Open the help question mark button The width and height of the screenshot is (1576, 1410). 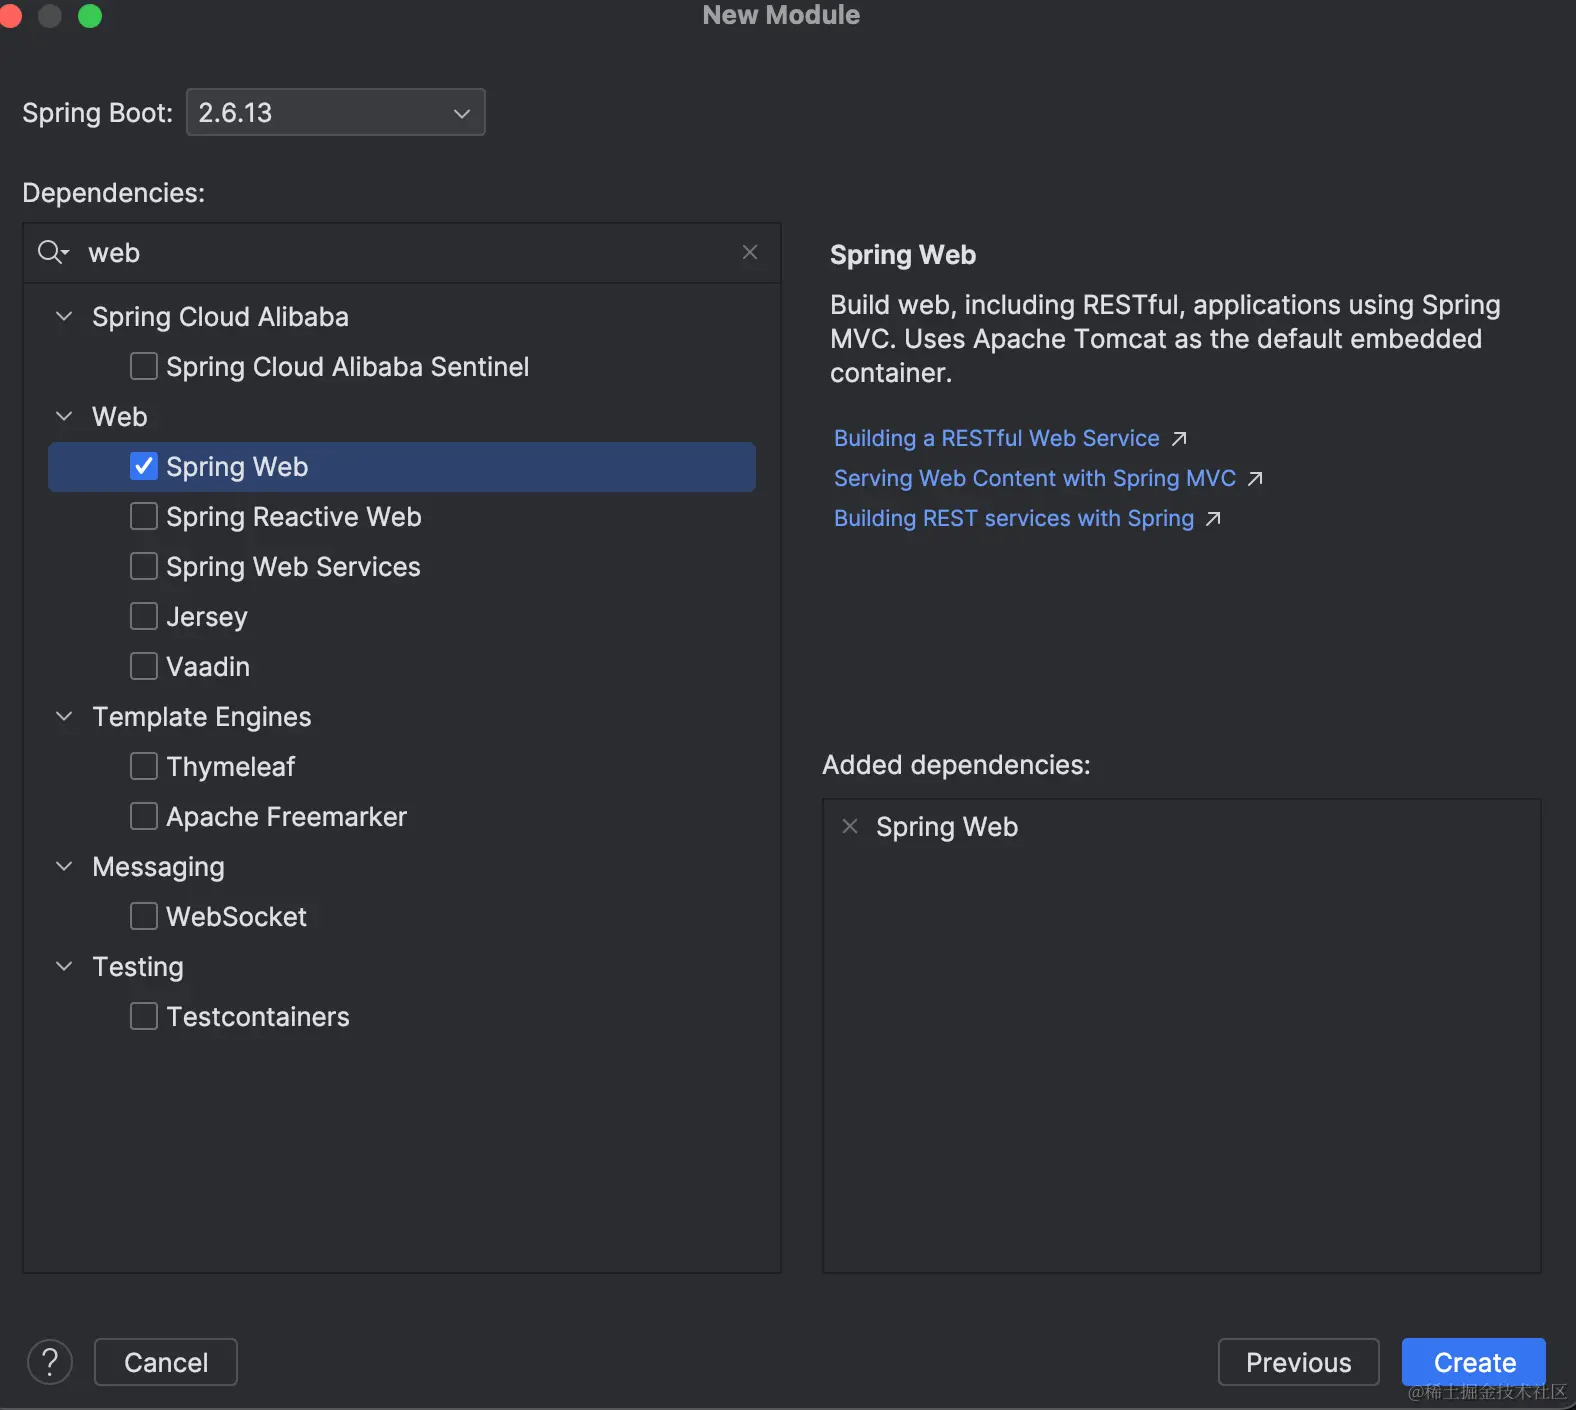pyautogui.click(x=50, y=1362)
